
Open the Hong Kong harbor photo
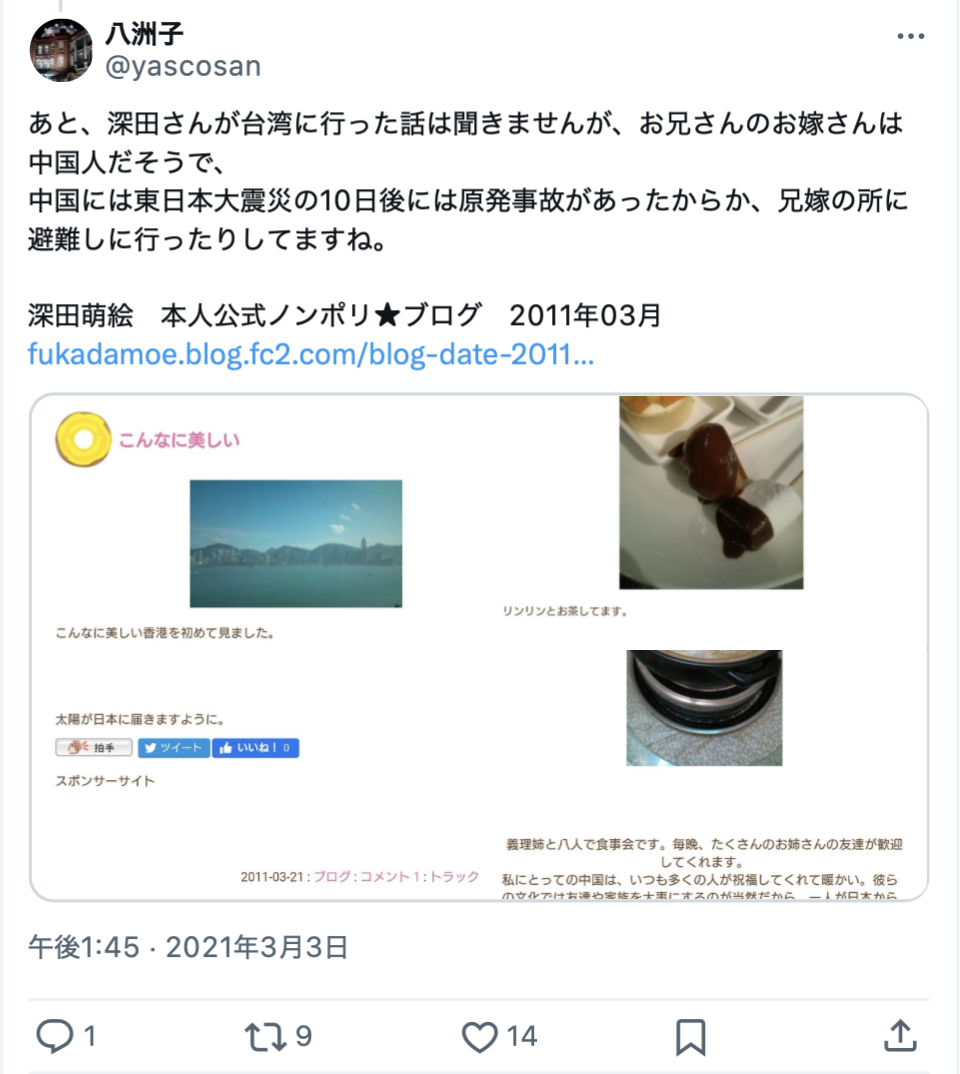click(x=296, y=543)
